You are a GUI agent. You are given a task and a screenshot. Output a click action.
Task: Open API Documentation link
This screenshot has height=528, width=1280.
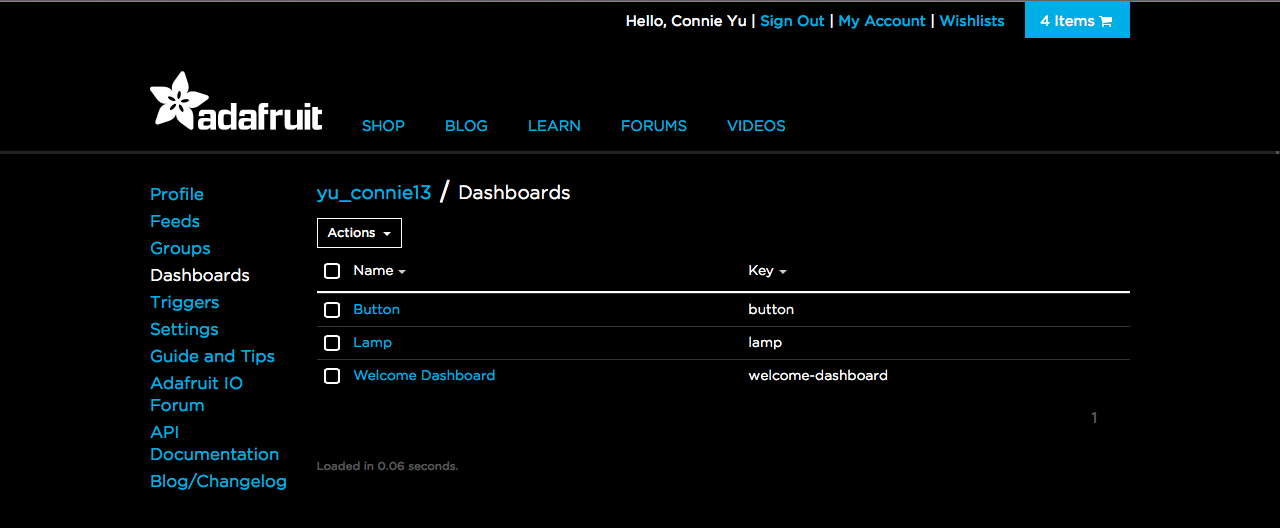[x=214, y=443]
